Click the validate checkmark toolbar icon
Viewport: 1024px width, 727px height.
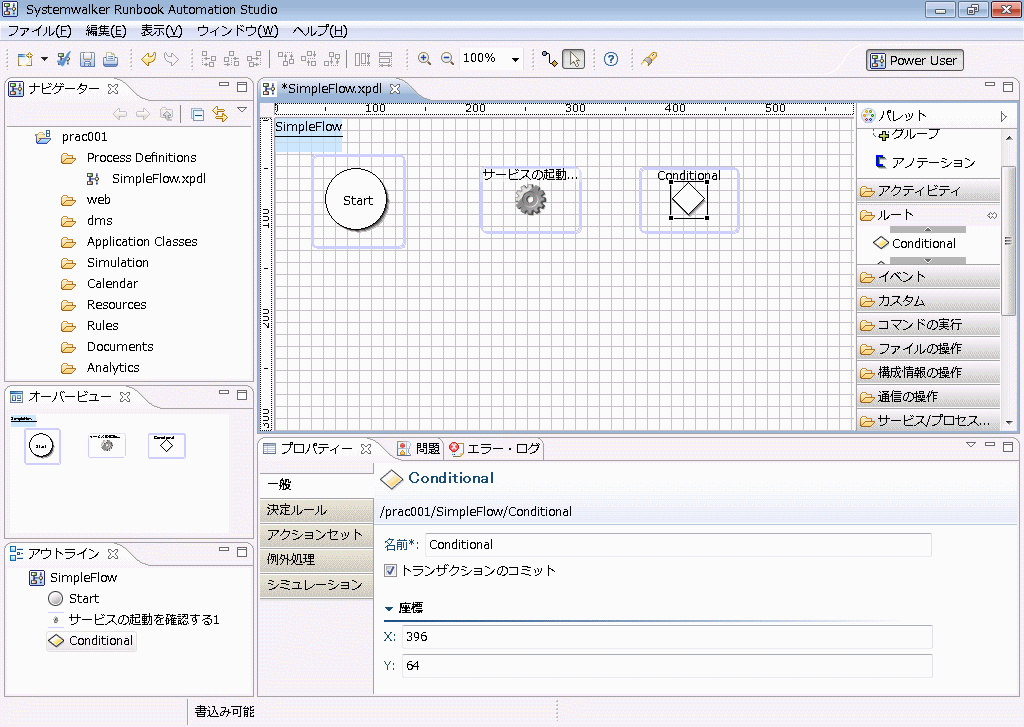63,59
